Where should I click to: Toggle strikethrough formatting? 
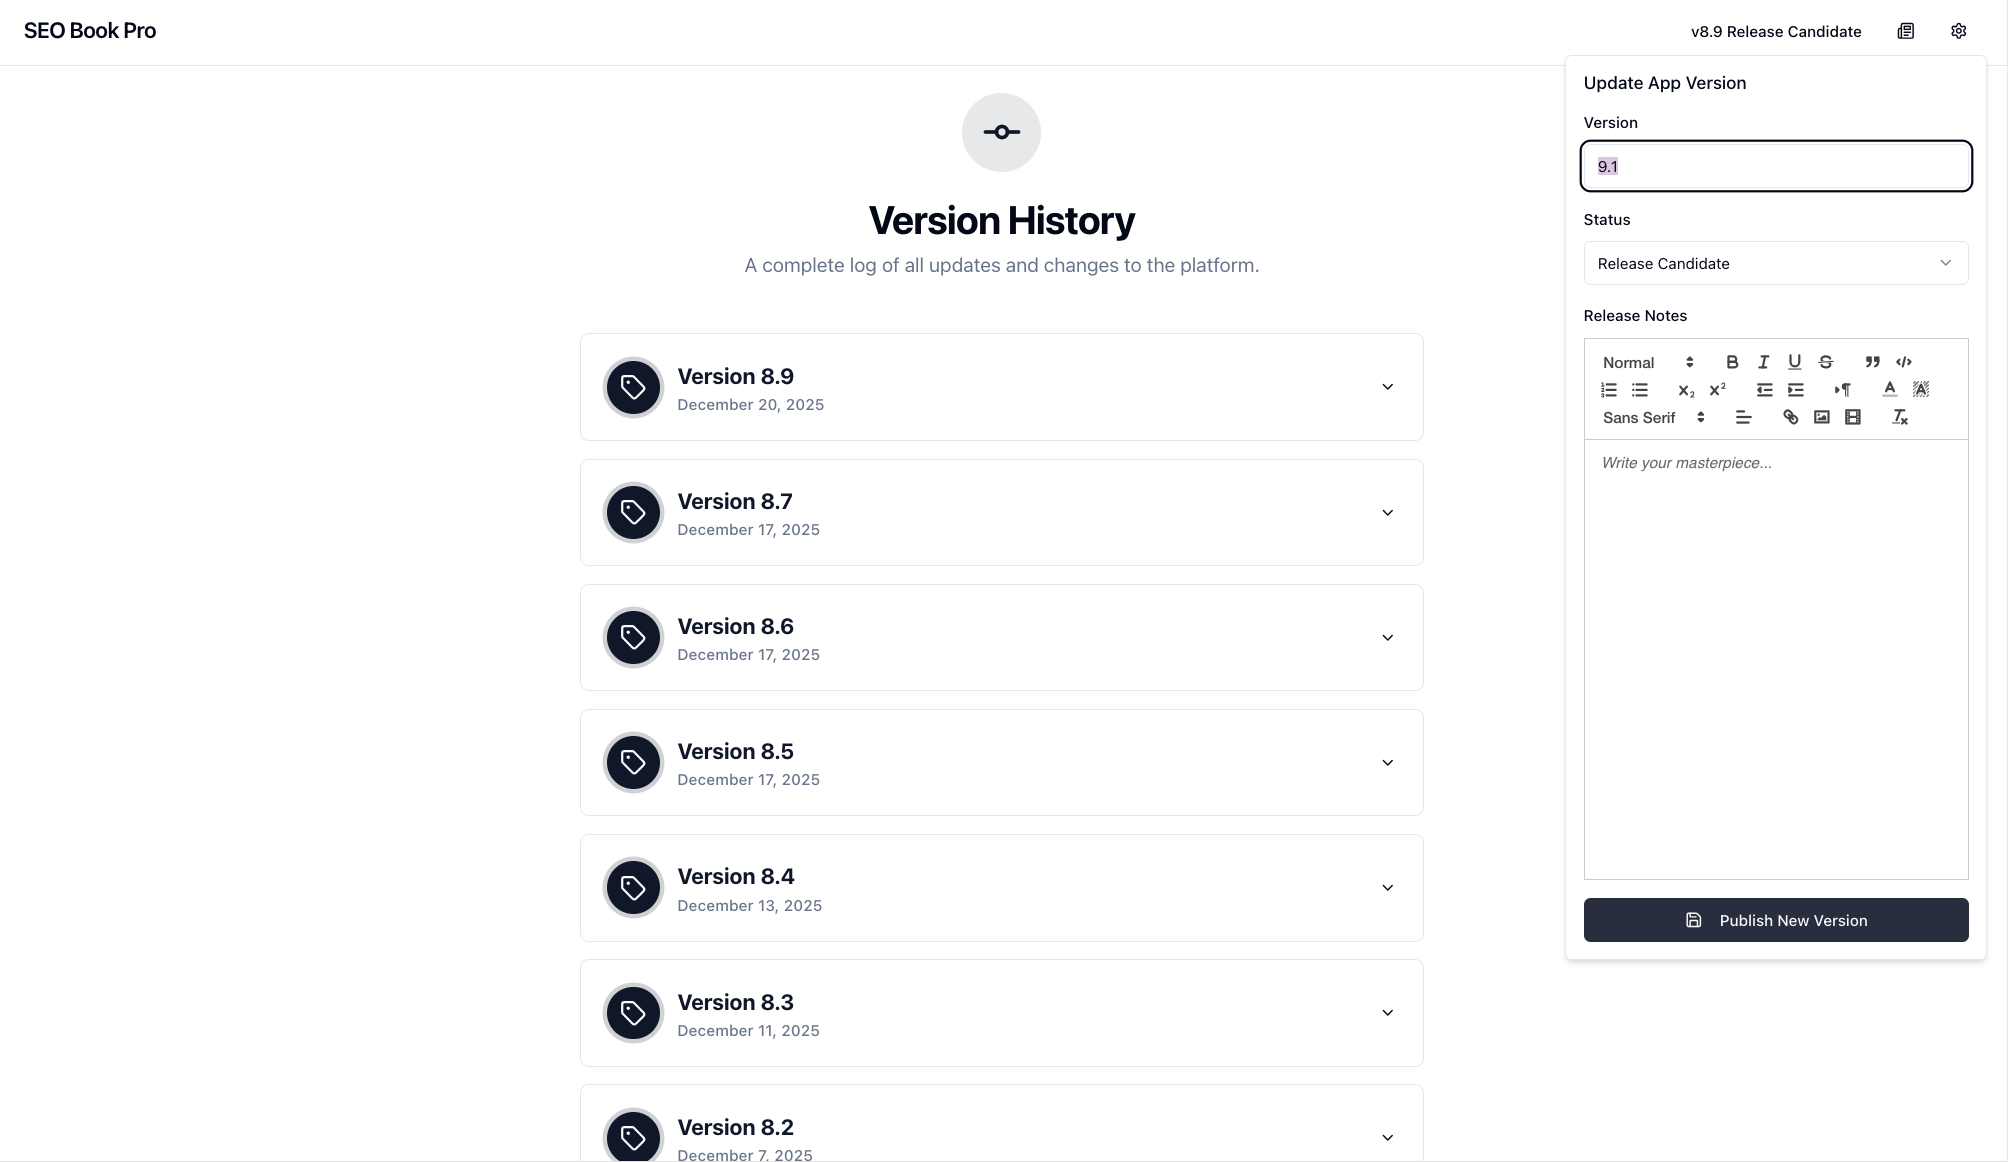click(x=1825, y=362)
